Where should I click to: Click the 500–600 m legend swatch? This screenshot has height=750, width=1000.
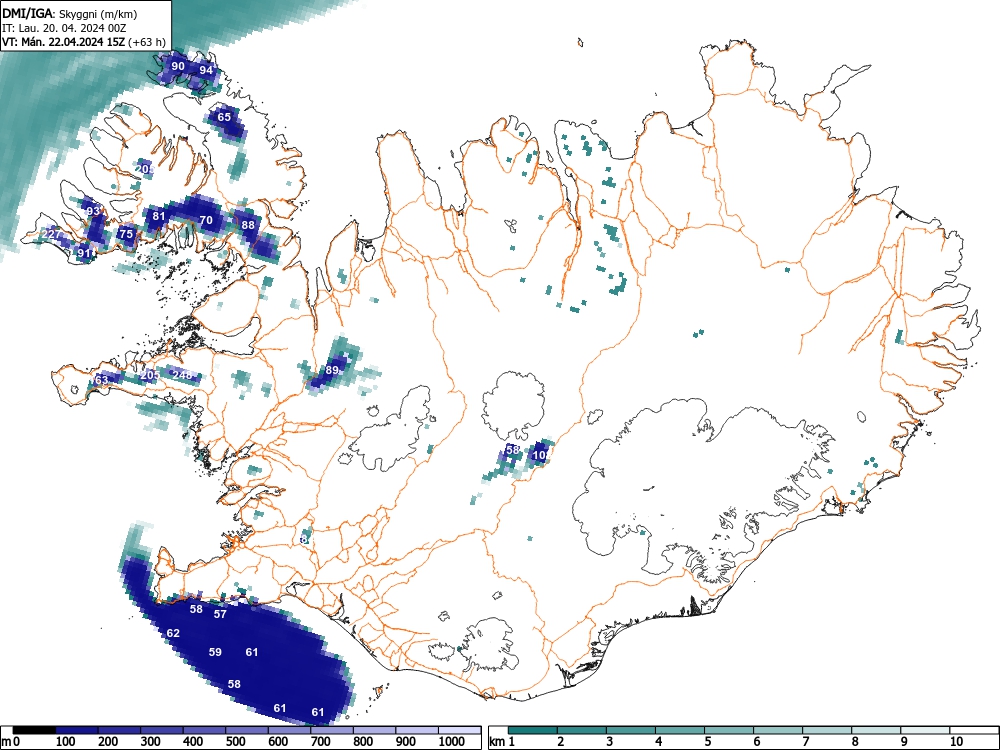coord(247,730)
